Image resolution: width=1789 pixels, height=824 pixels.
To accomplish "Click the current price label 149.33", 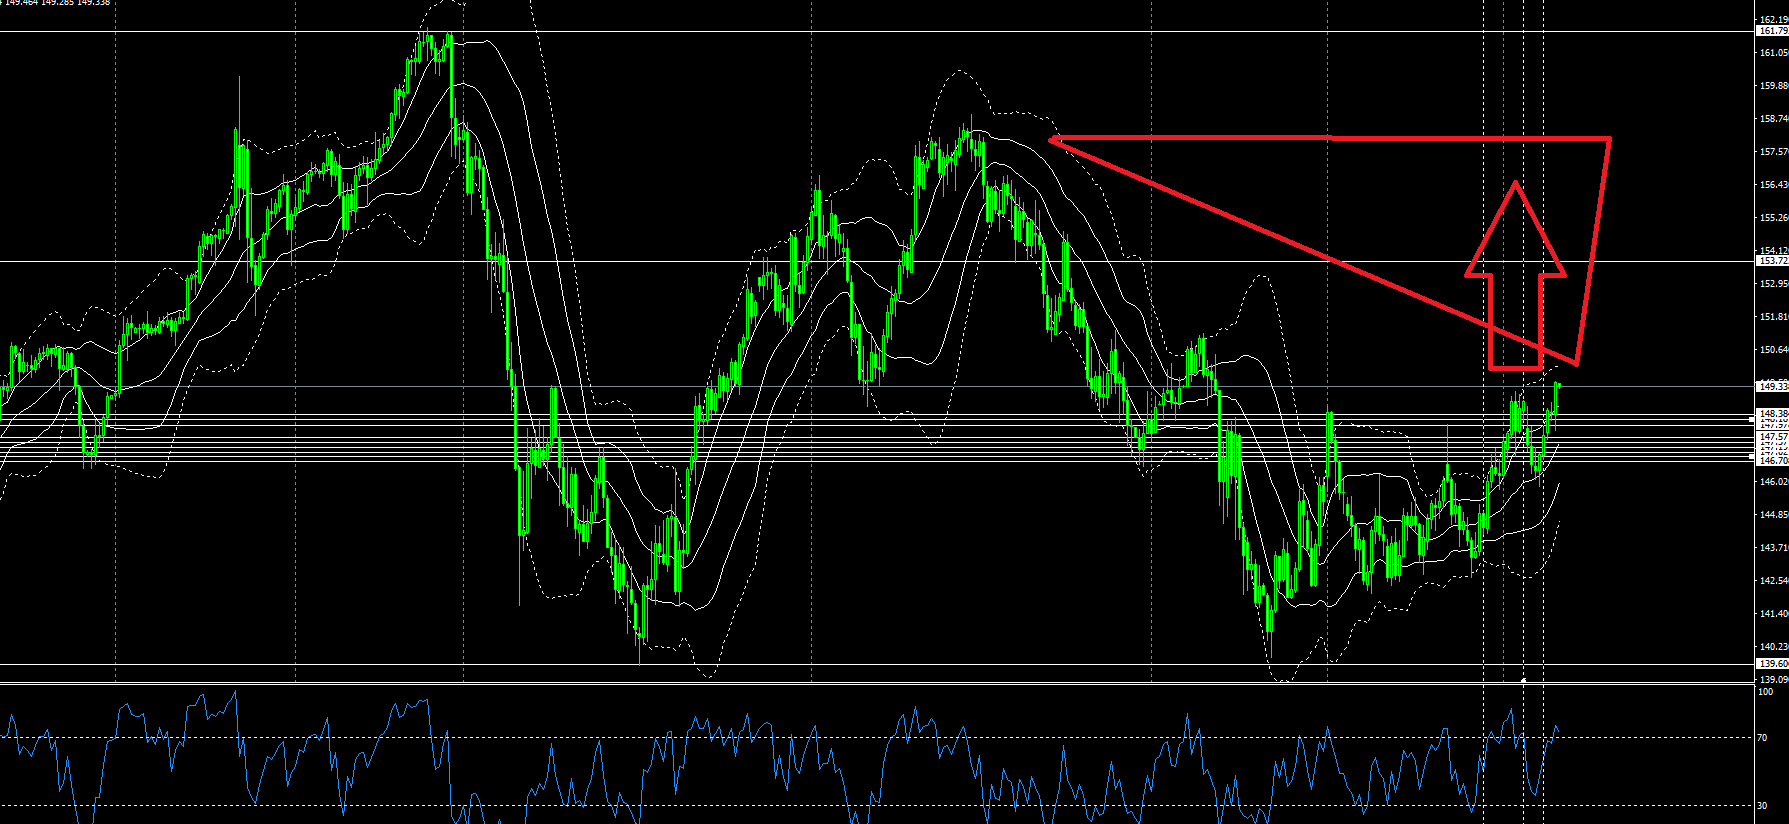I will 1772,386.
